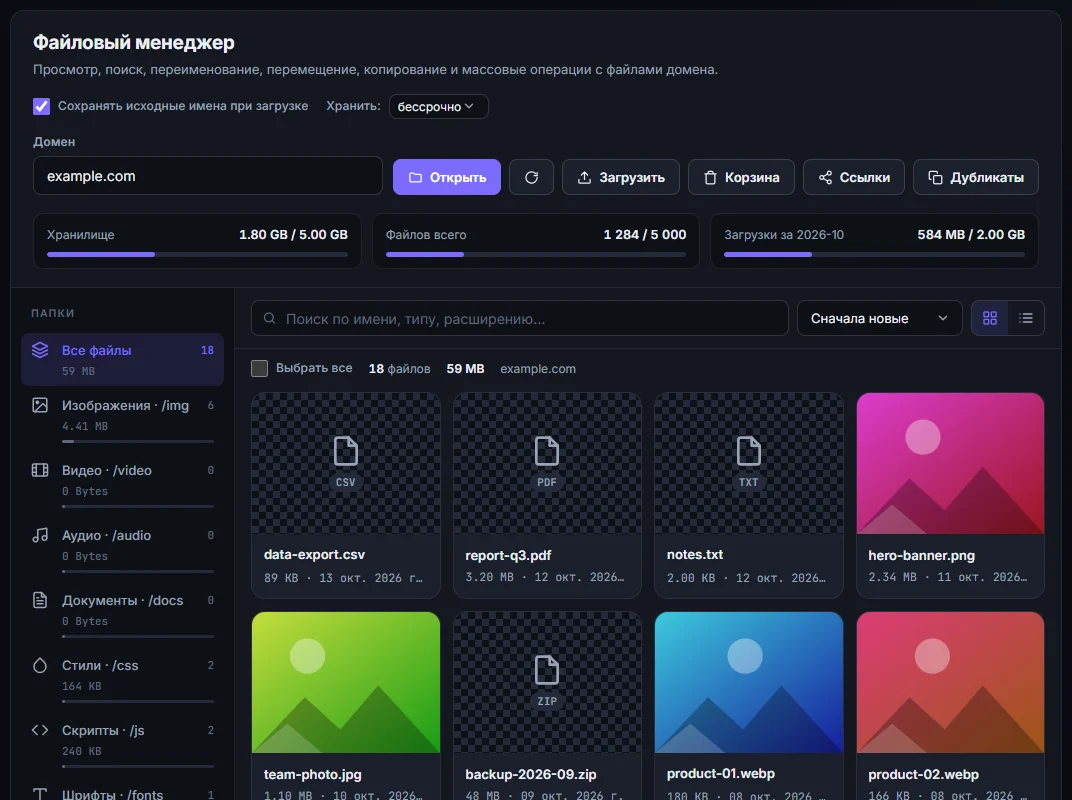This screenshot has height=800, width=1072.
Task: Check the Выбрать все checkbox
Action: tap(259, 368)
